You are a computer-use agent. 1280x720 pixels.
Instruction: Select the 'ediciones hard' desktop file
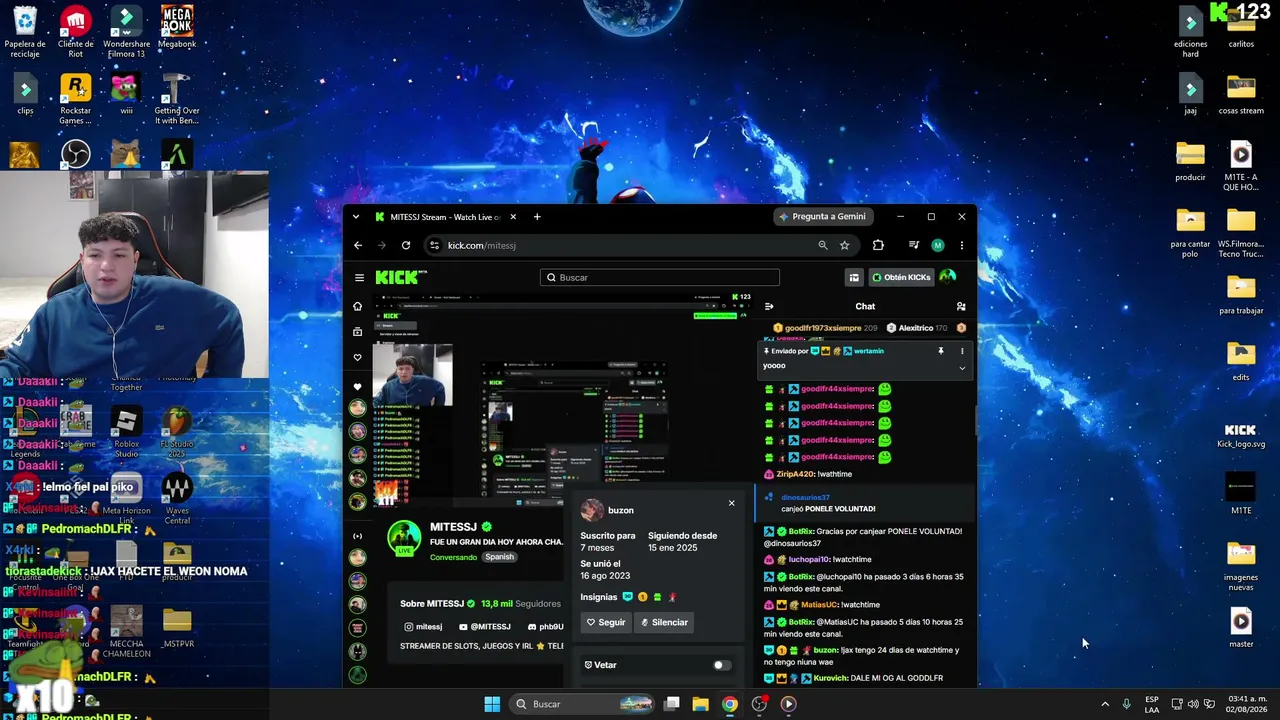pyautogui.click(x=1190, y=31)
